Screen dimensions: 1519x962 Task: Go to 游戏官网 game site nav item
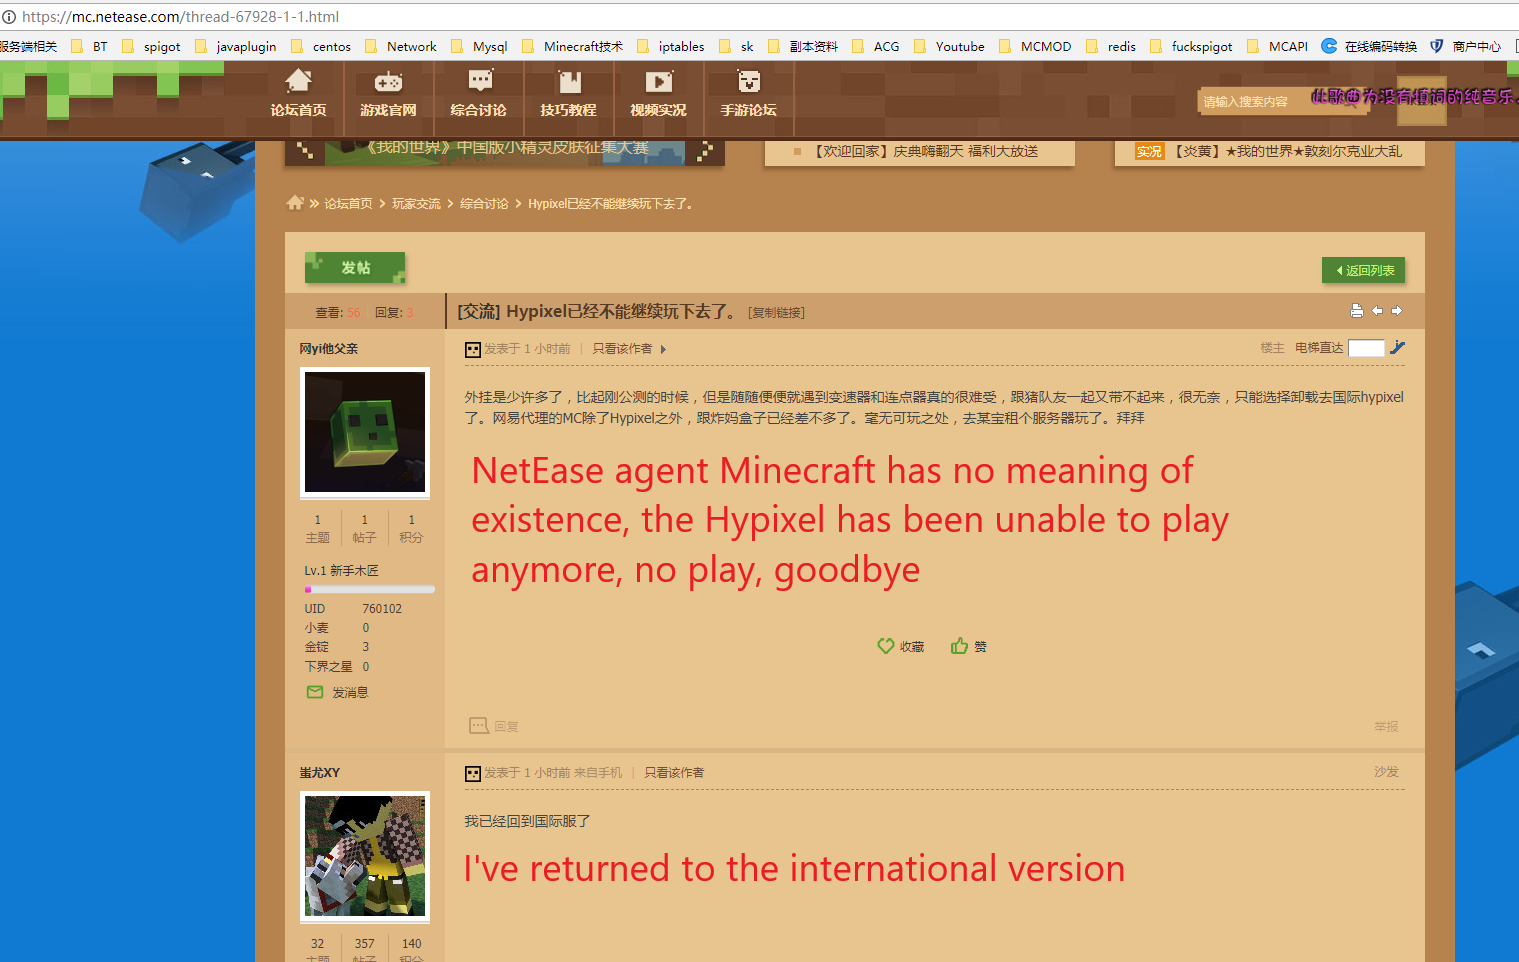pos(388,93)
